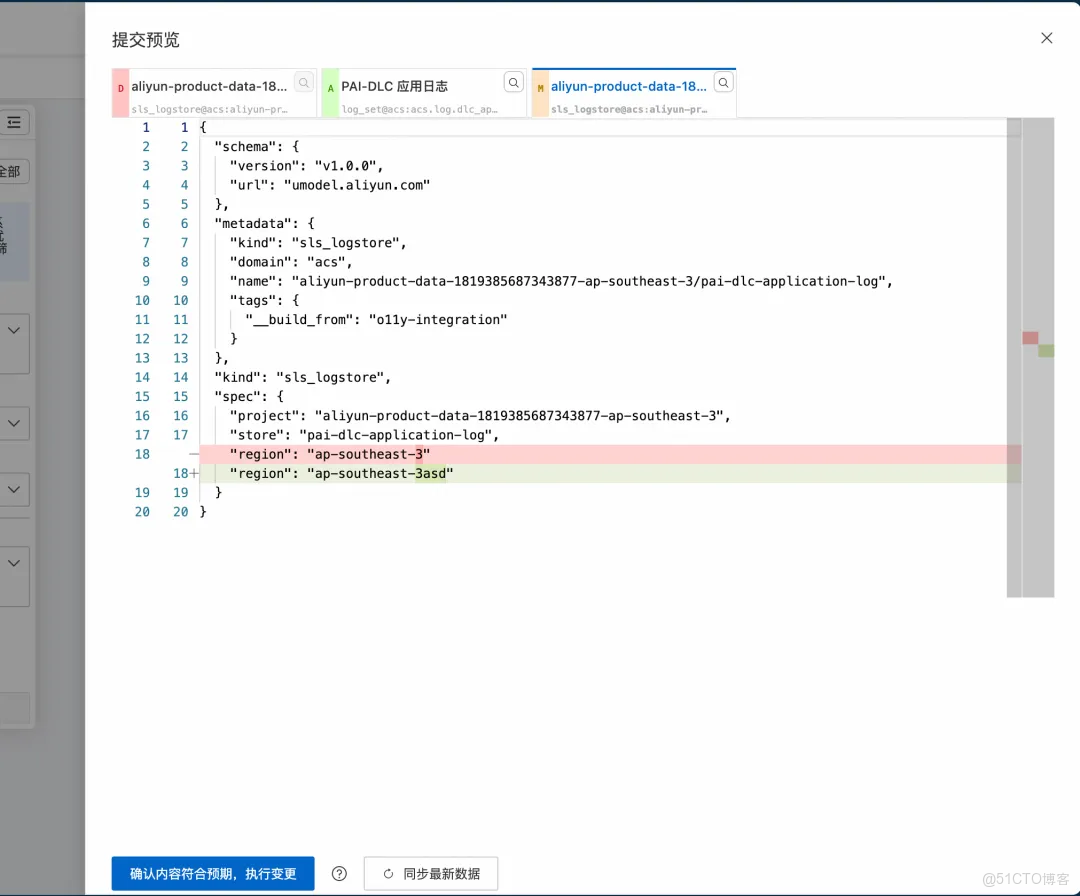Screen dimensions: 1080x896
Task: Select the highlighted filter item in the left sidebar
Action: coord(14,240)
